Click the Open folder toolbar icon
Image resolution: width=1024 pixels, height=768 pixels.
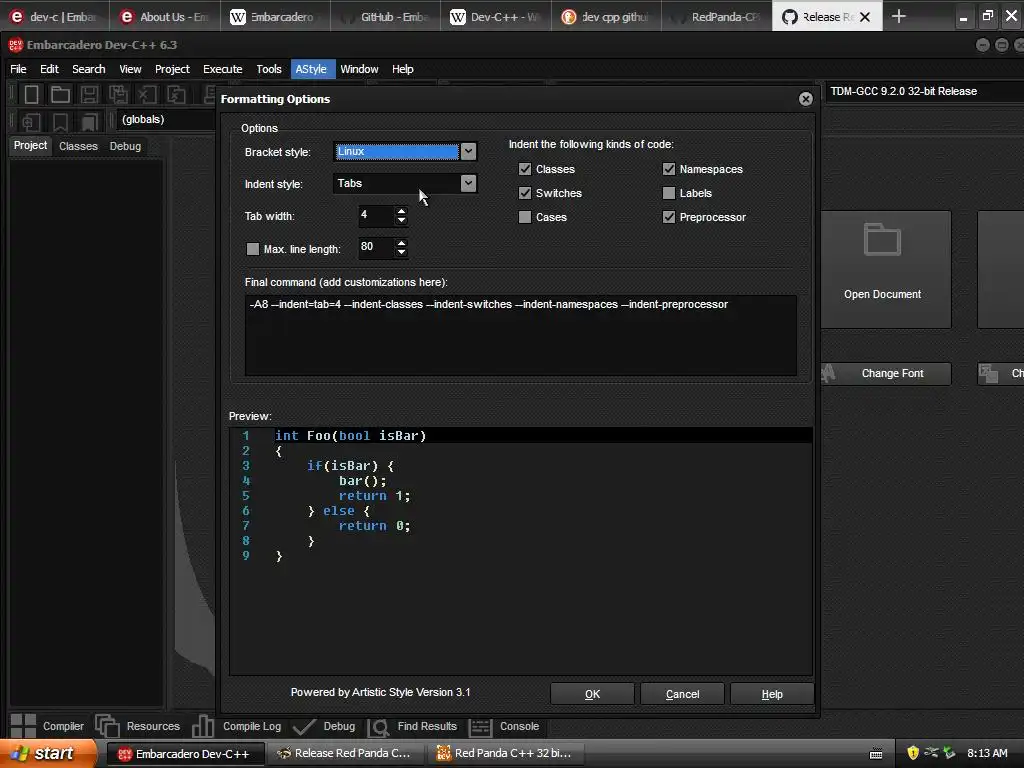[60, 95]
